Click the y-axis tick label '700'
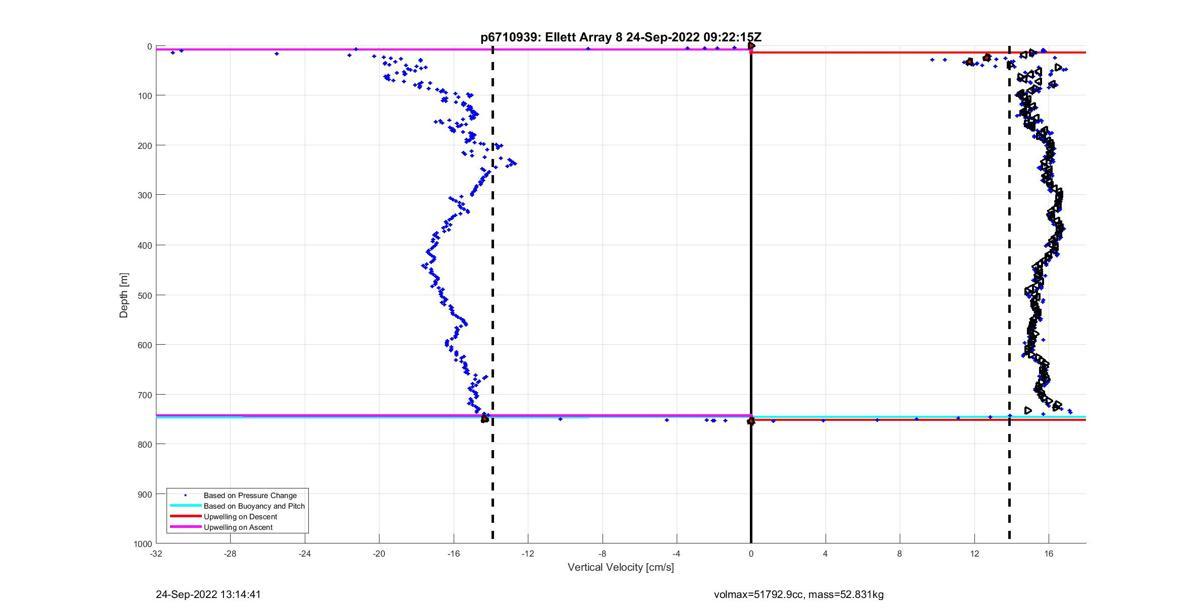Viewport: 1200px width, 611px height. tap(144, 395)
